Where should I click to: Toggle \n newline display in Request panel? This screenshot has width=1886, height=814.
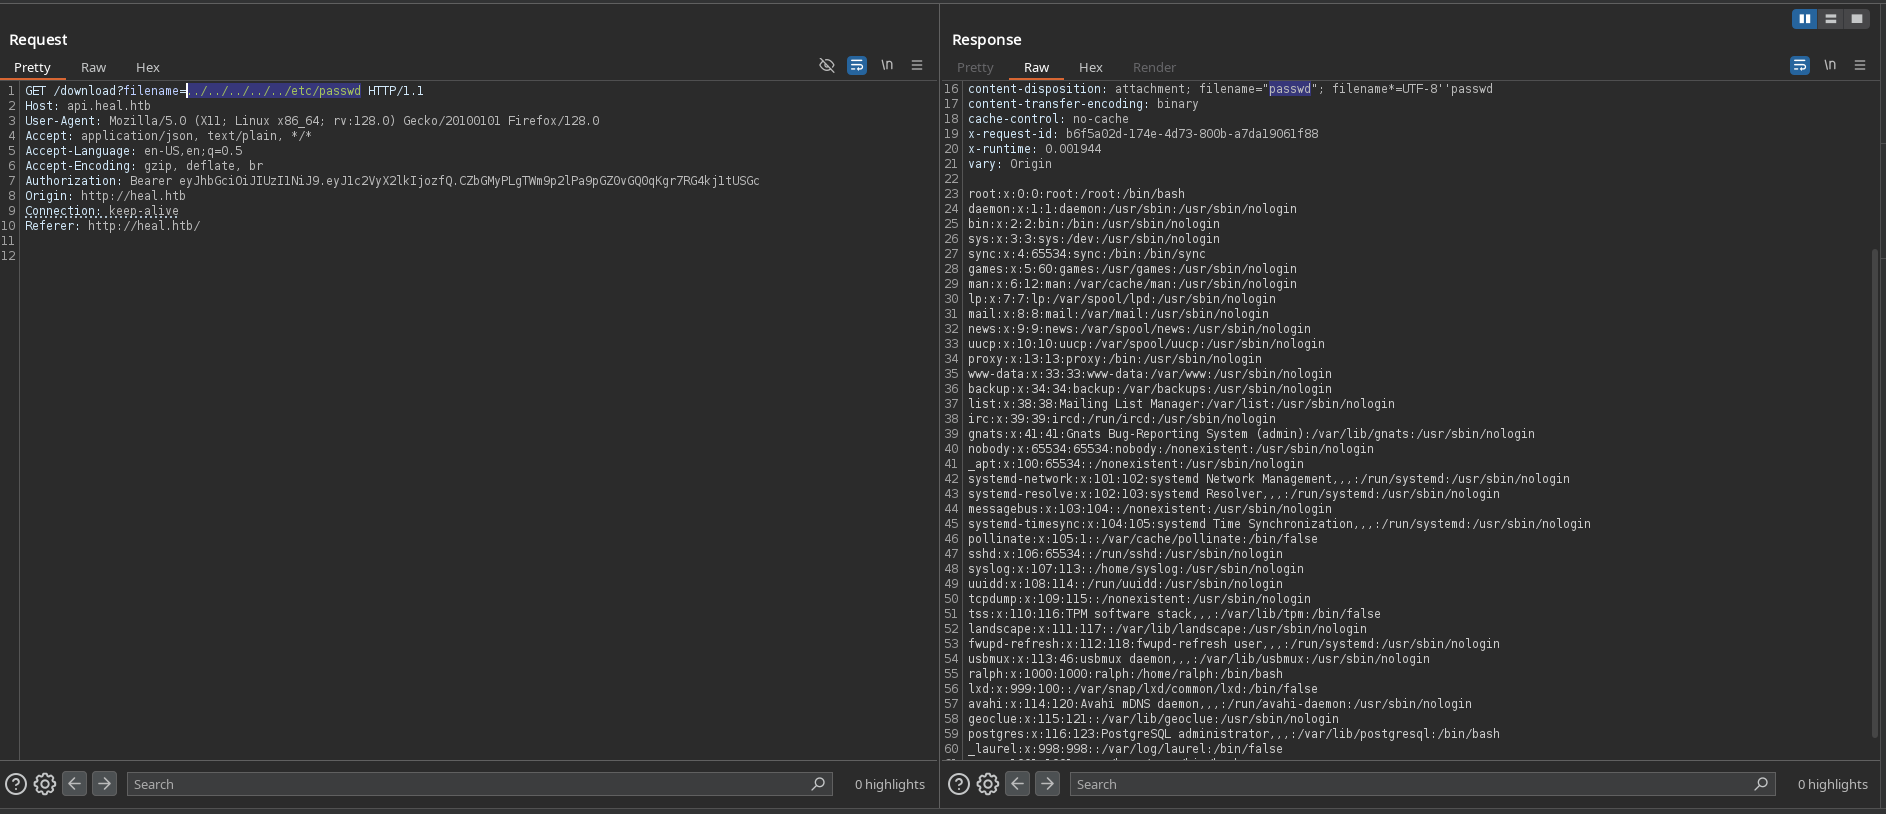(x=887, y=65)
